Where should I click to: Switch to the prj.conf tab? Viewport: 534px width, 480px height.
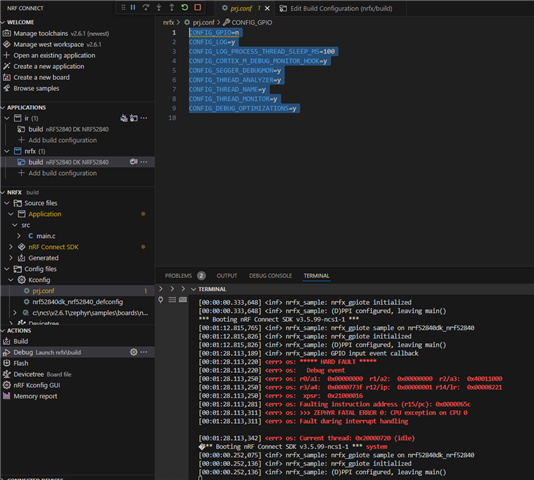point(241,9)
